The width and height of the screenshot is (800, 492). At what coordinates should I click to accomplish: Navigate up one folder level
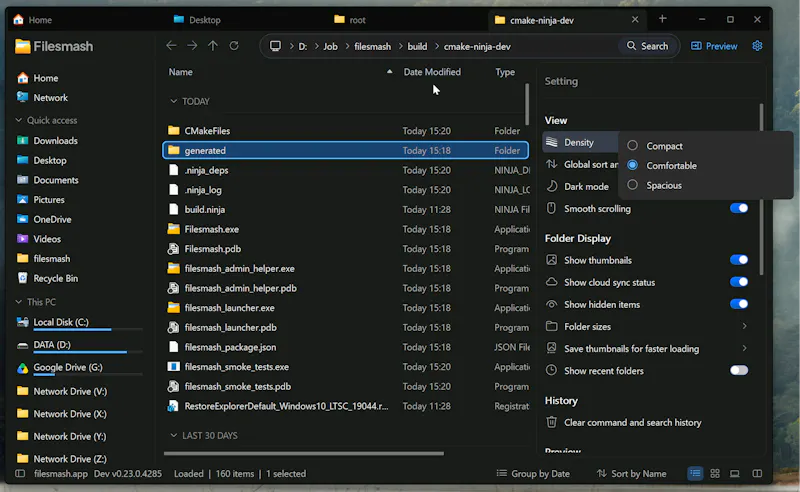[213, 46]
